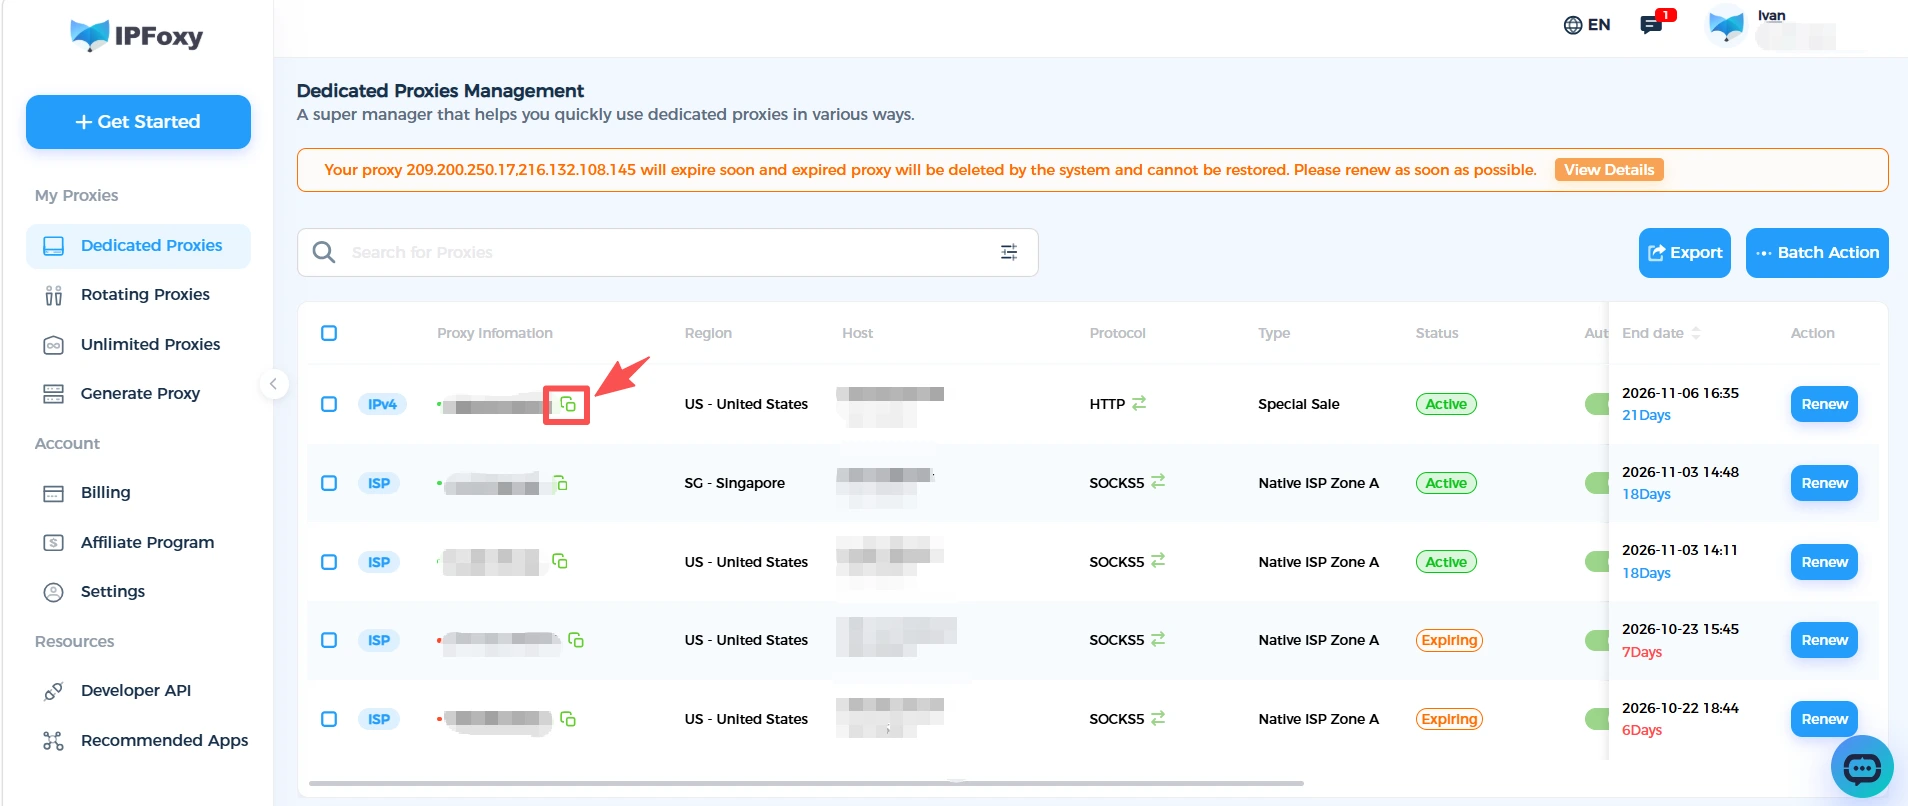Image resolution: width=1908 pixels, height=806 pixels.
Task: Switch protocol icon next to HTTP
Action: click(x=1139, y=403)
